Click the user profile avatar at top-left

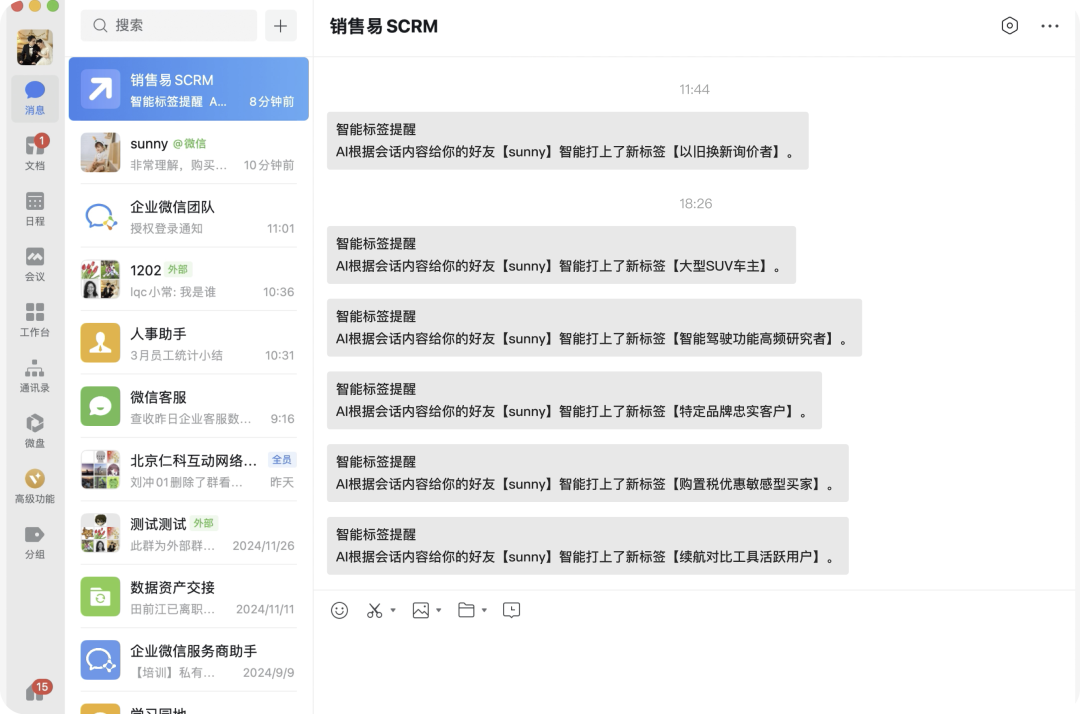(35, 47)
